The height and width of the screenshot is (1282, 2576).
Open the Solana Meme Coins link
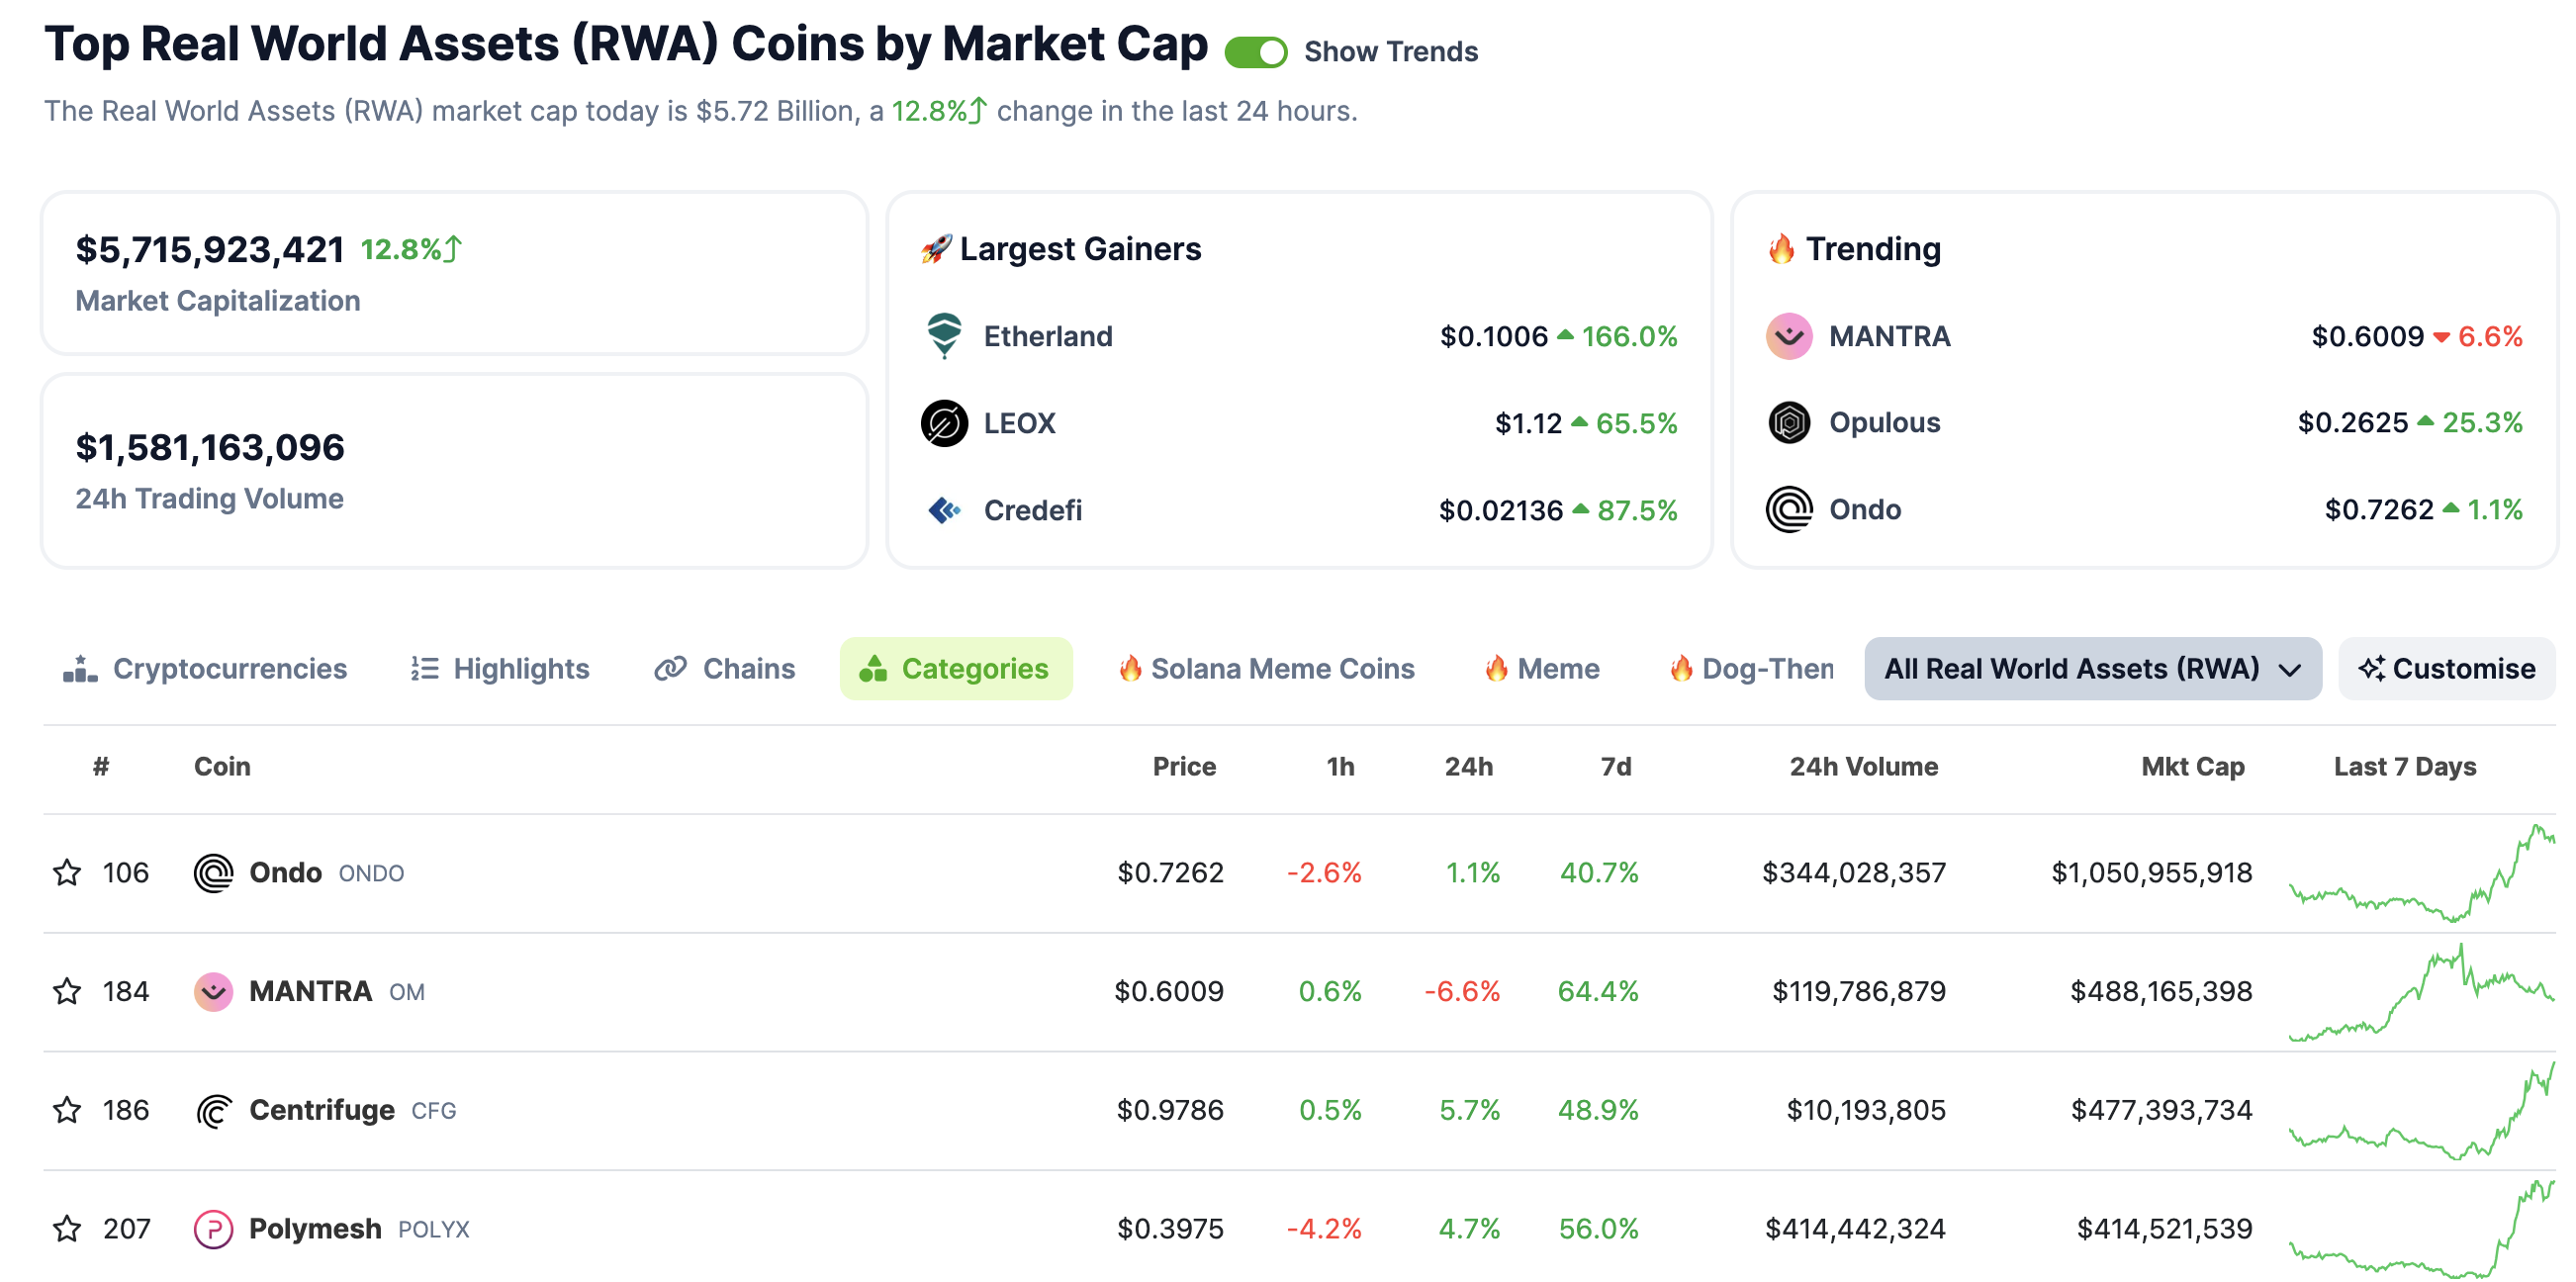pos(1266,669)
